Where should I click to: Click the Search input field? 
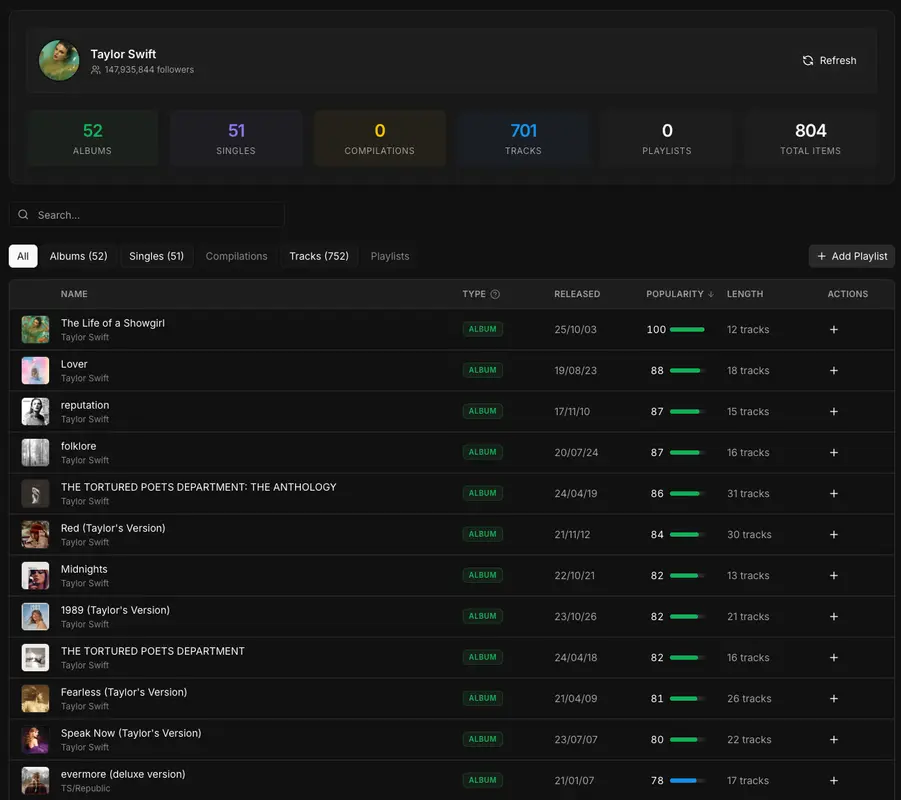[x=145, y=214]
